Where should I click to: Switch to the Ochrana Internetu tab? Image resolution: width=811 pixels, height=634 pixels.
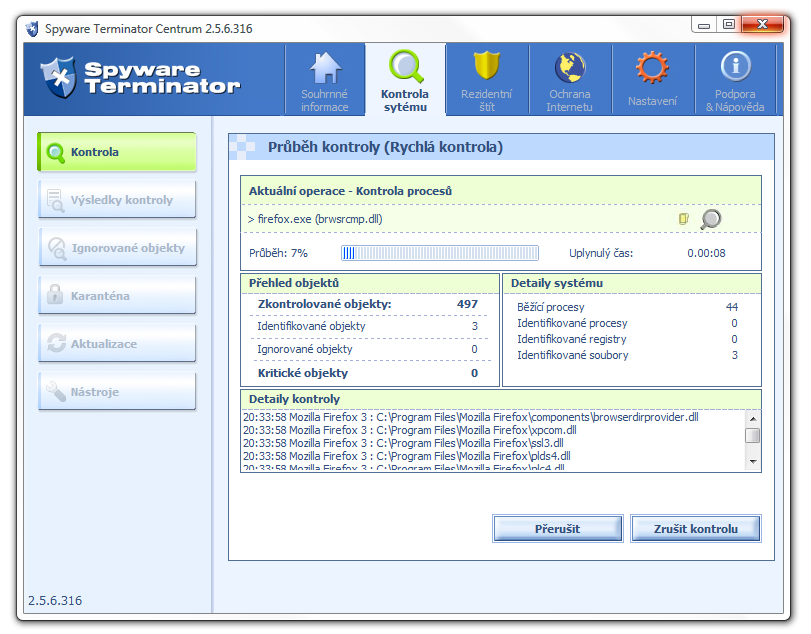pyautogui.click(x=570, y=80)
